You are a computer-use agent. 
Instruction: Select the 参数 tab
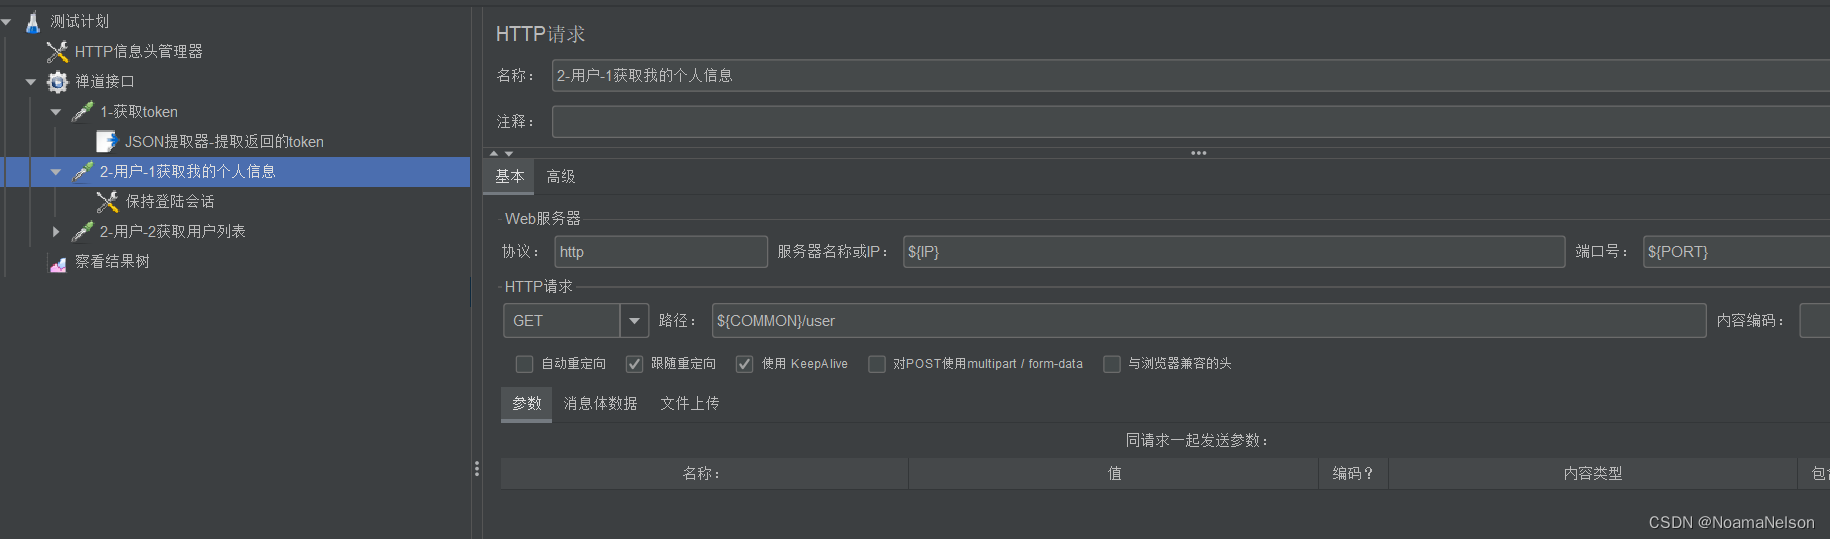[527, 403]
